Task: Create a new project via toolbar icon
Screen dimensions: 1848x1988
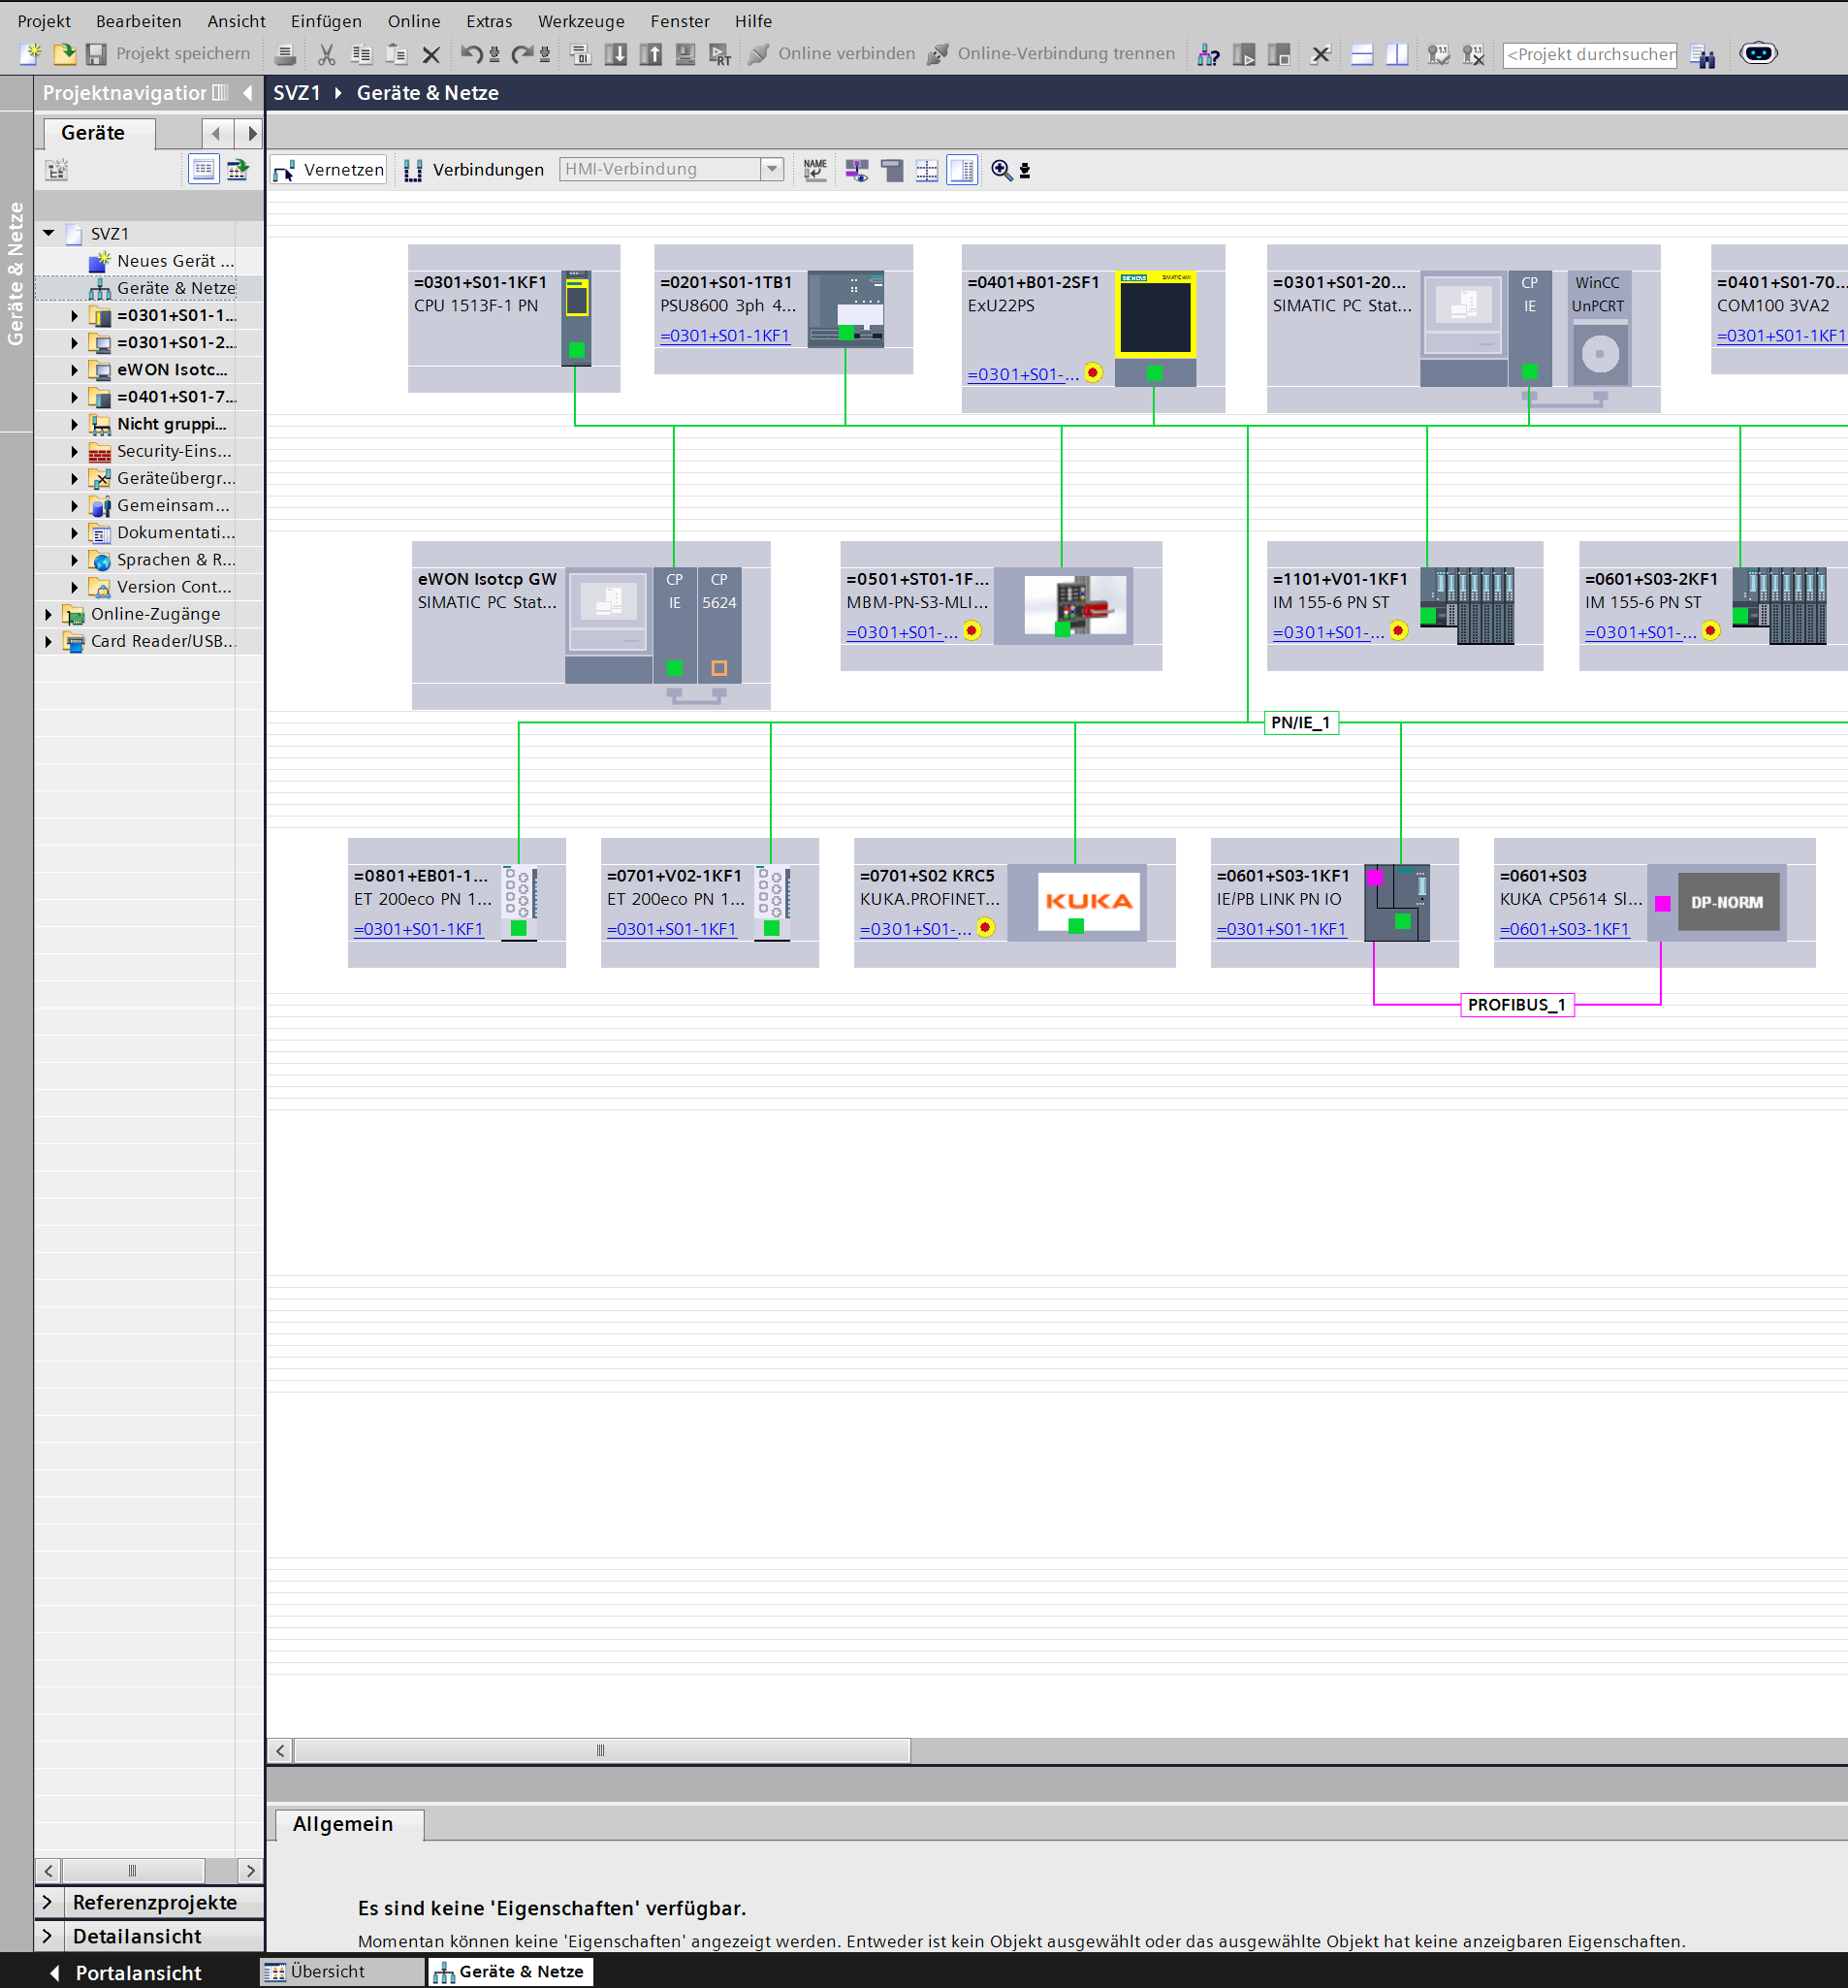Action: point(31,54)
